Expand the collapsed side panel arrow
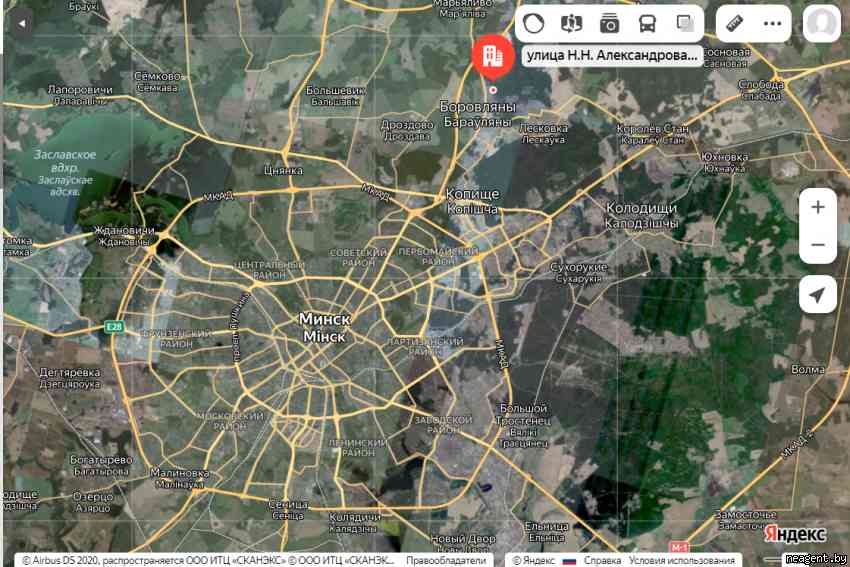 tap(16, 21)
